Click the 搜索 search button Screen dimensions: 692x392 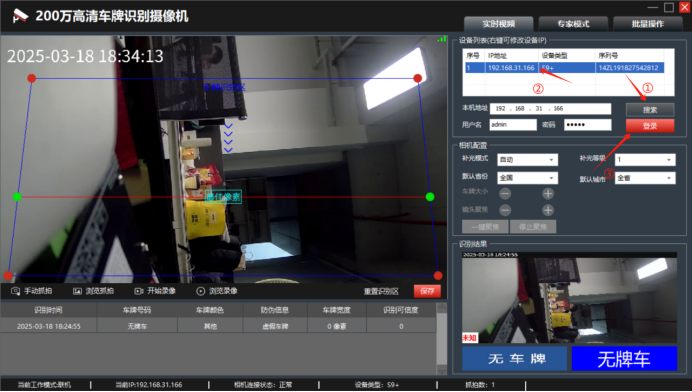[650, 109]
